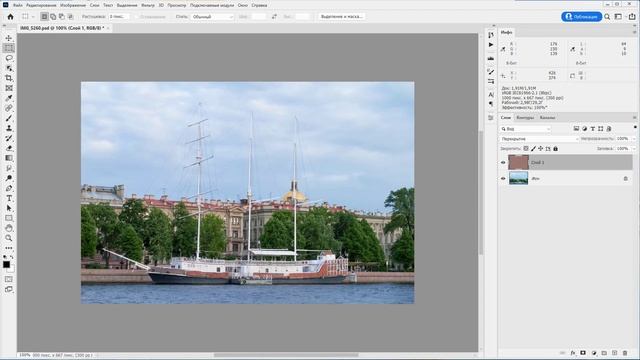
Task: Open the Фильтр menu
Action: pyautogui.click(x=148, y=5)
